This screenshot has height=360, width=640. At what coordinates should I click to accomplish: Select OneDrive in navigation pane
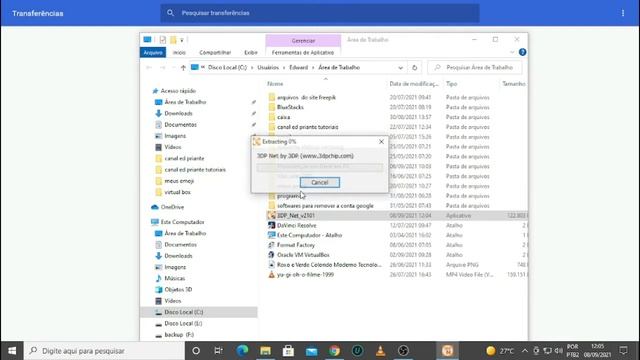[x=172, y=207]
